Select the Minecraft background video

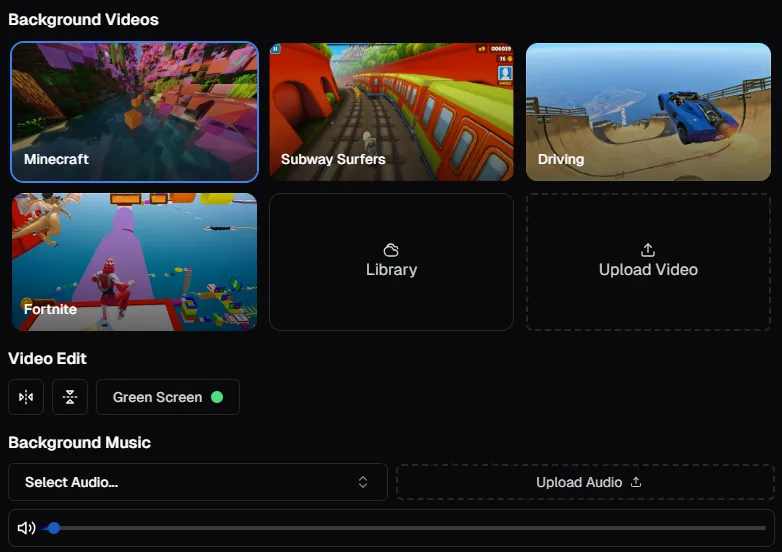(134, 112)
